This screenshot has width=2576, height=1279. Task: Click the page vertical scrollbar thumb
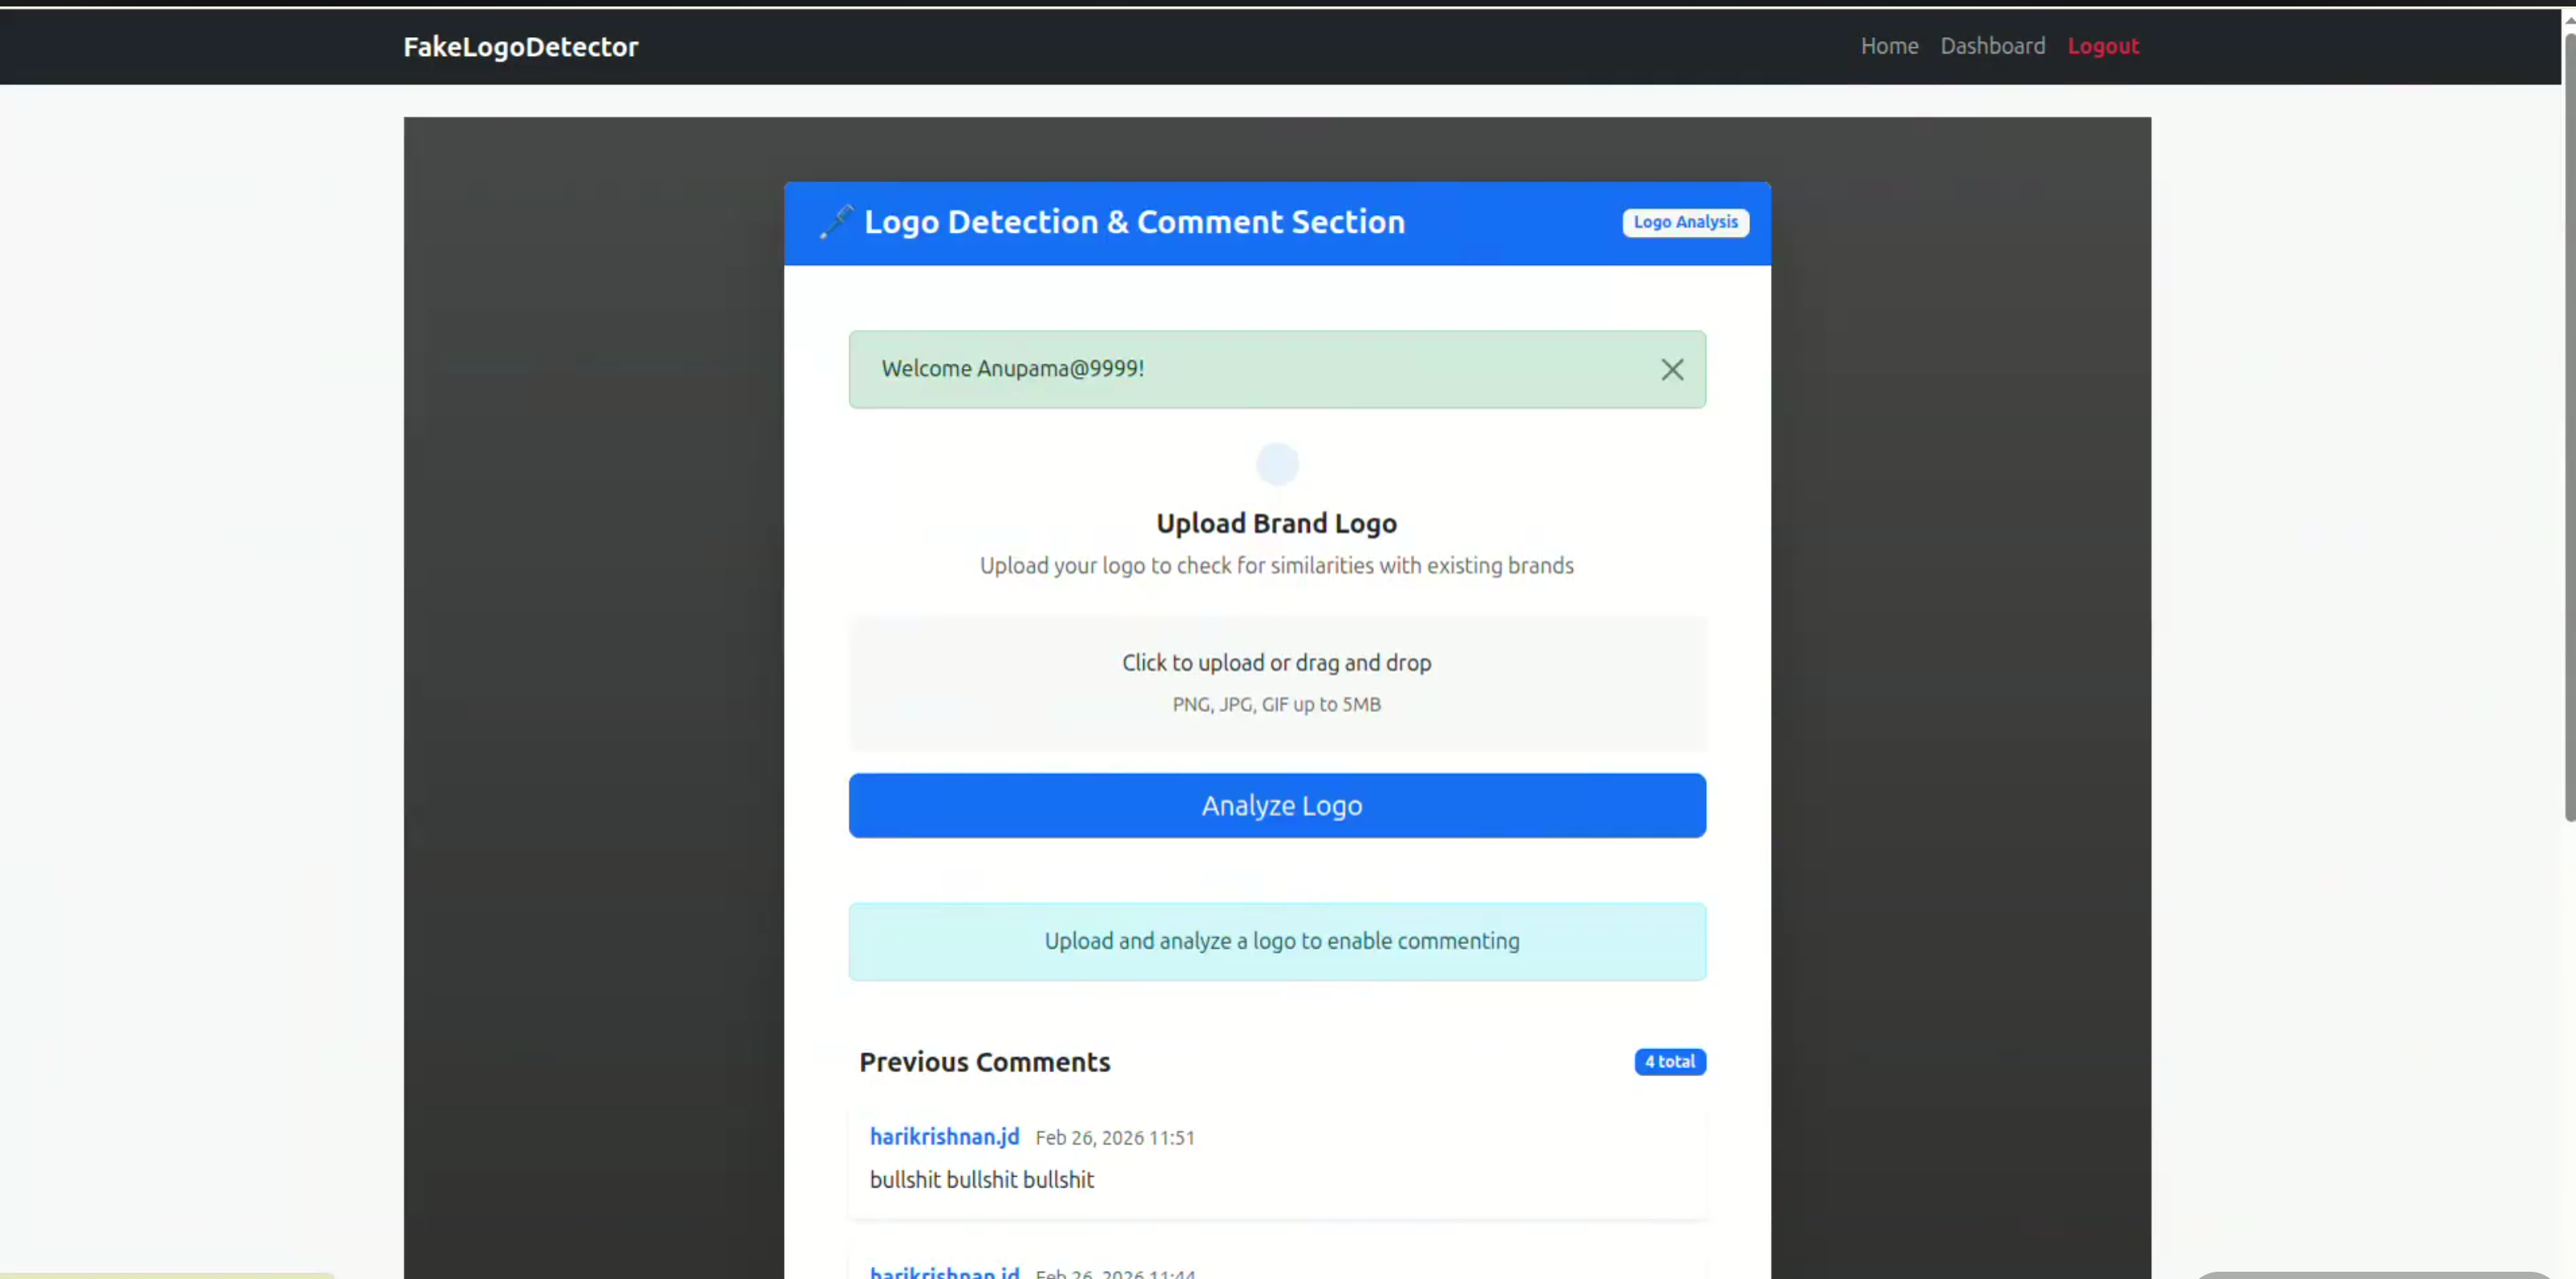[2569, 427]
